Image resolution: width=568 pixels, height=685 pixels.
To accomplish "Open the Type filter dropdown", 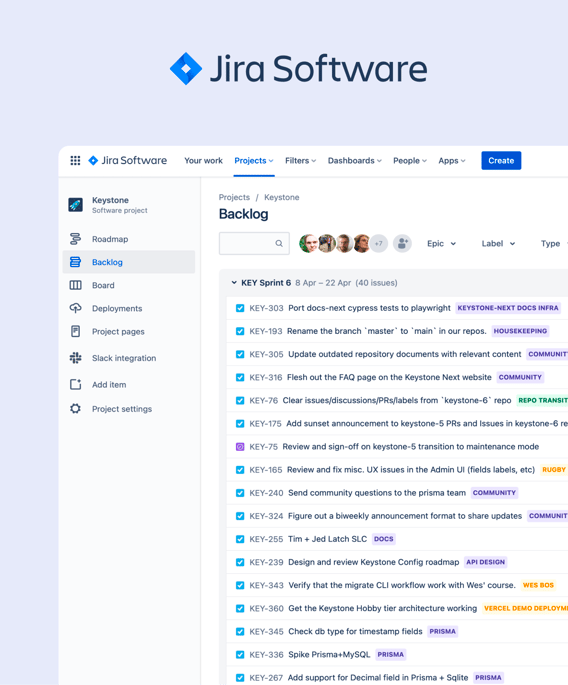I will [554, 243].
